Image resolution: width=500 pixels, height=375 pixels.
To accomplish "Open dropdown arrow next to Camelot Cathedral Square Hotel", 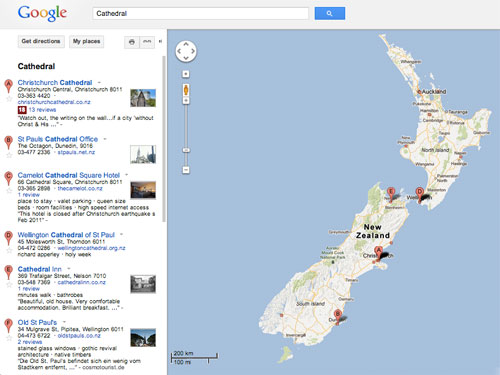I will (x=126, y=175).
